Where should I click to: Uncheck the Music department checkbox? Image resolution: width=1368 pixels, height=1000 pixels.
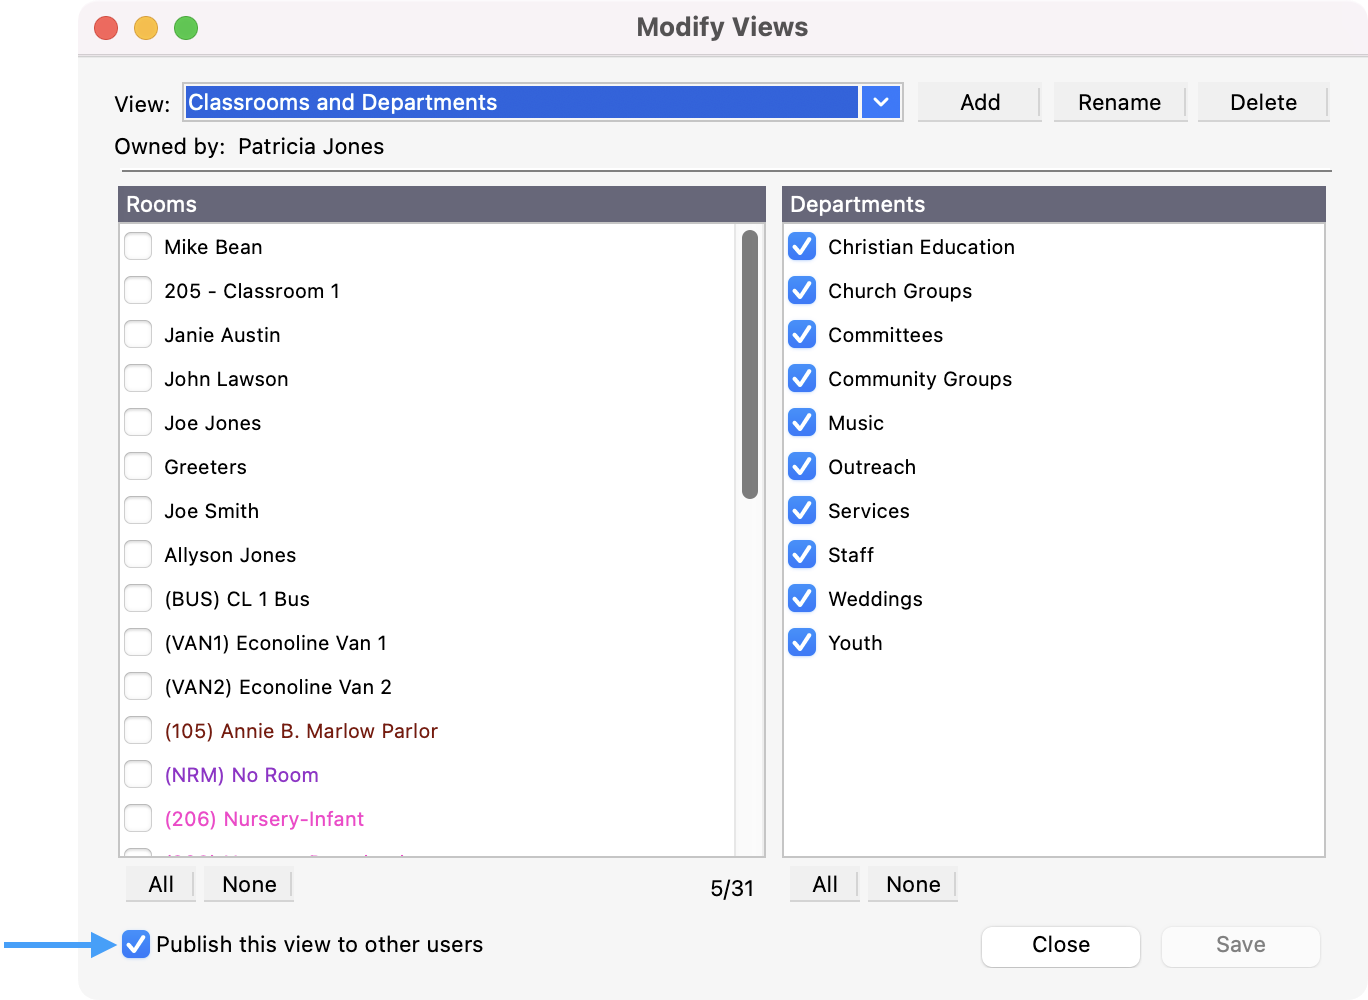pos(802,423)
